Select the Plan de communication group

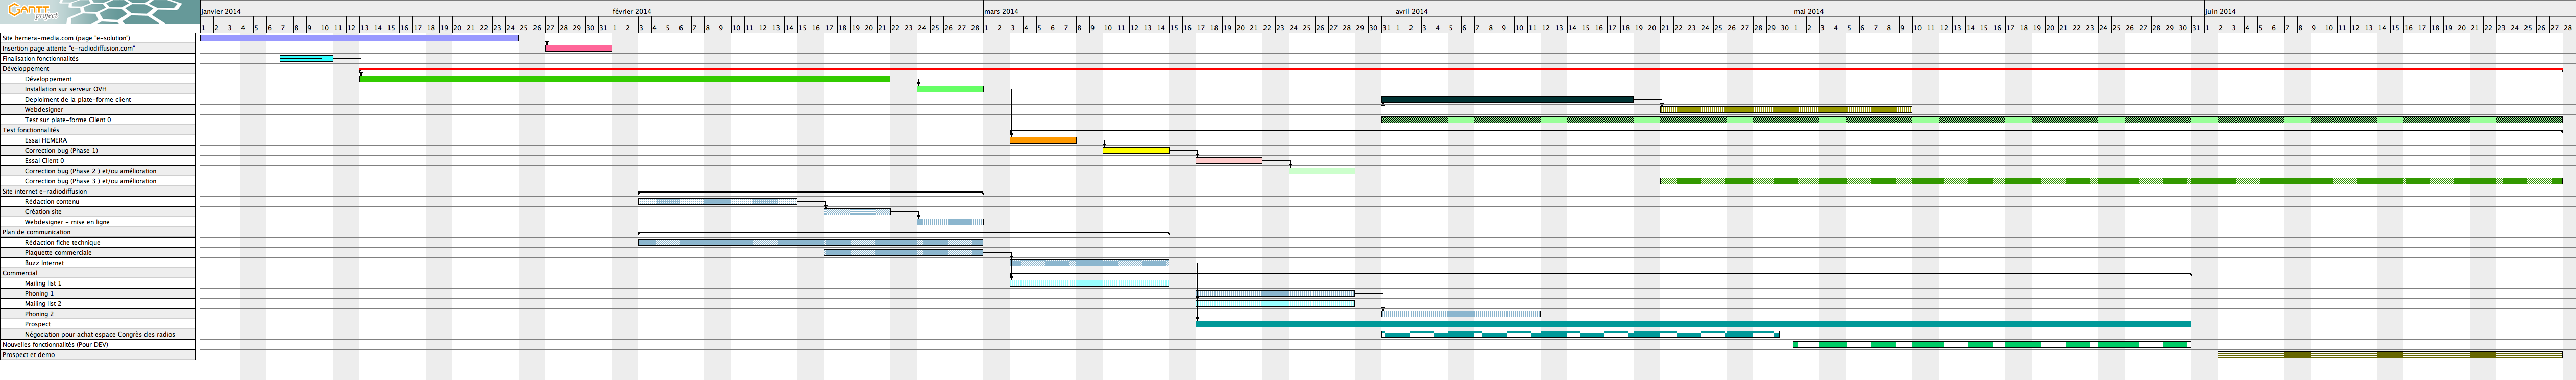point(36,232)
